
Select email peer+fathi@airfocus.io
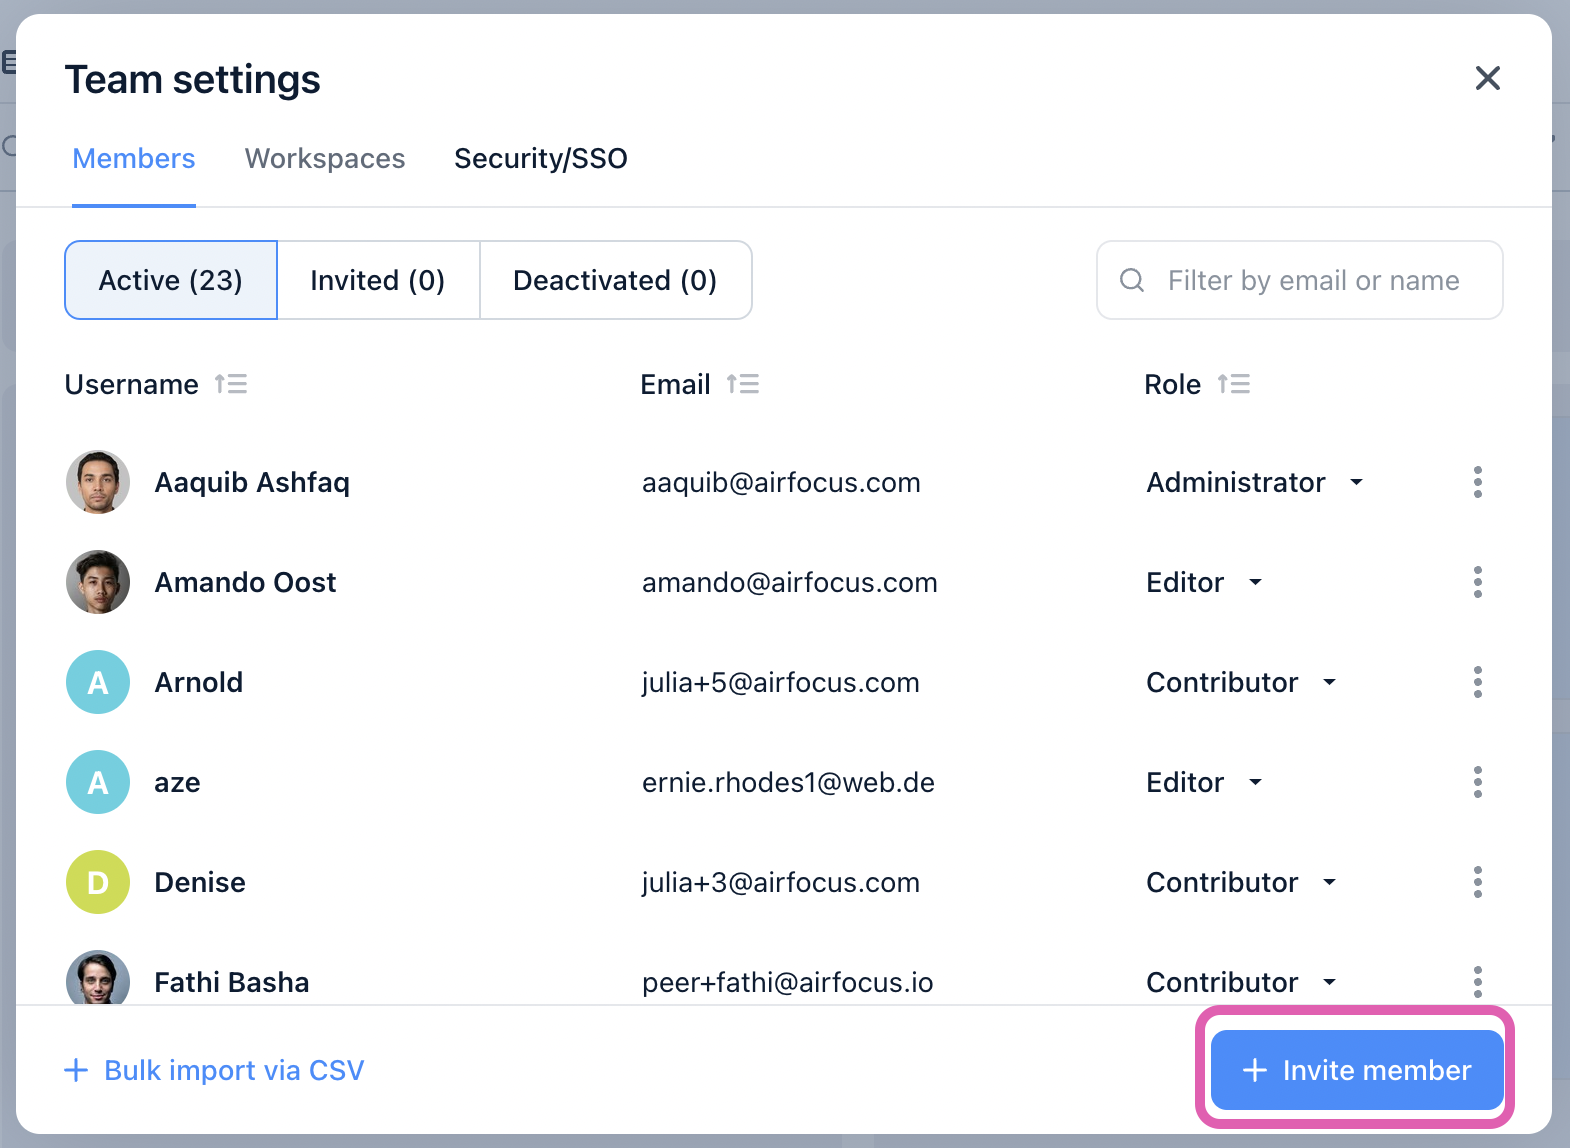[788, 982]
